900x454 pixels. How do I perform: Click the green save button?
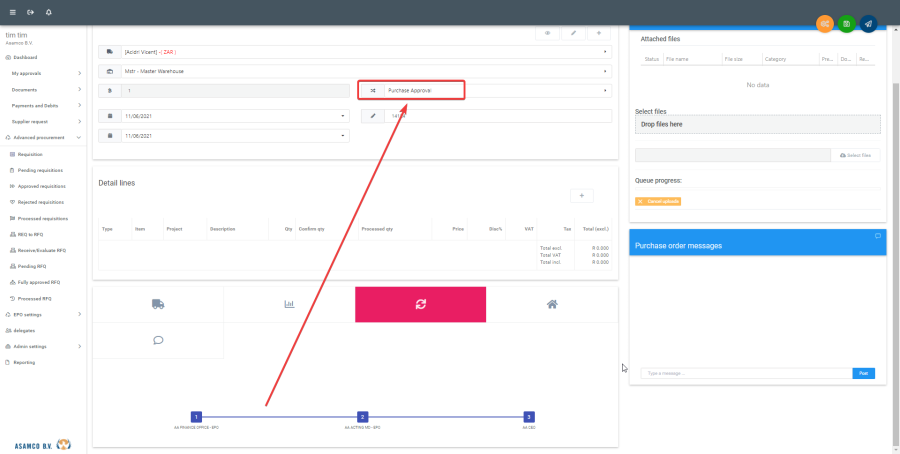[x=847, y=23]
